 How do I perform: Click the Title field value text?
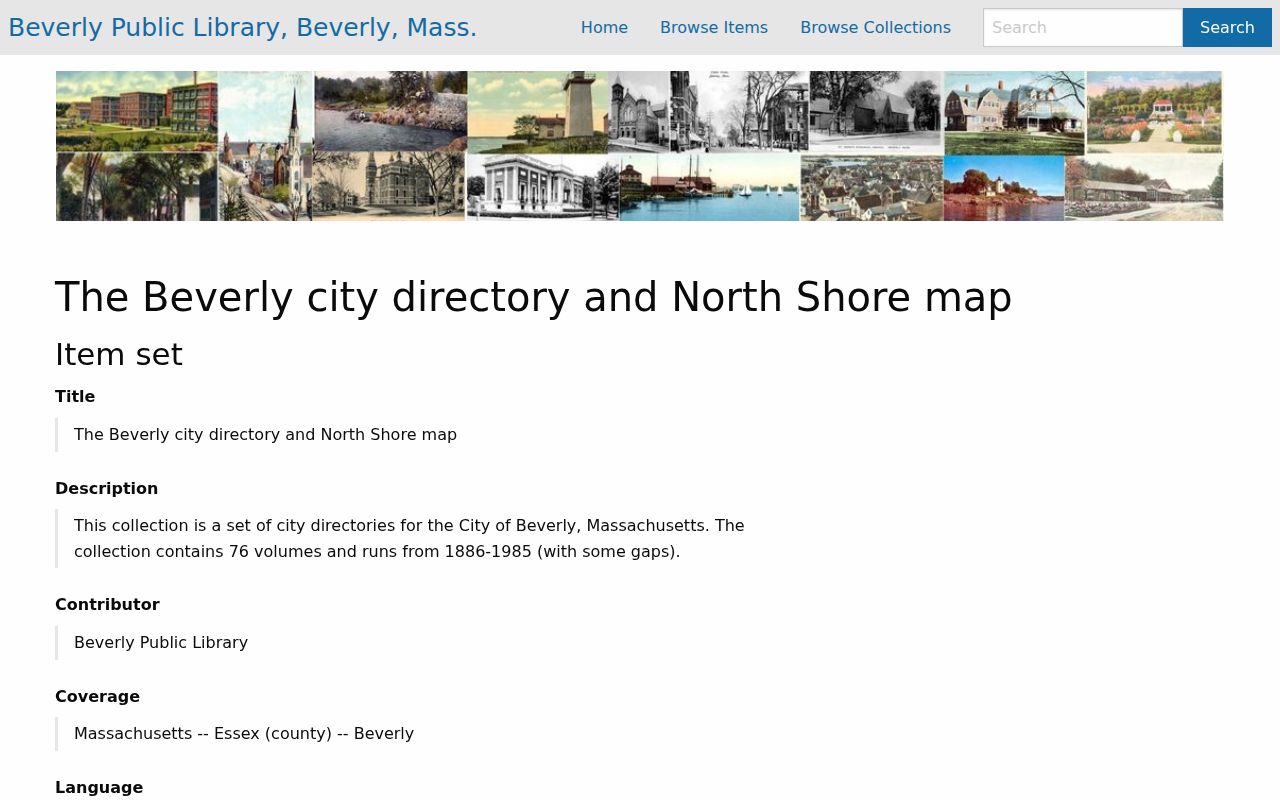[265, 435]
